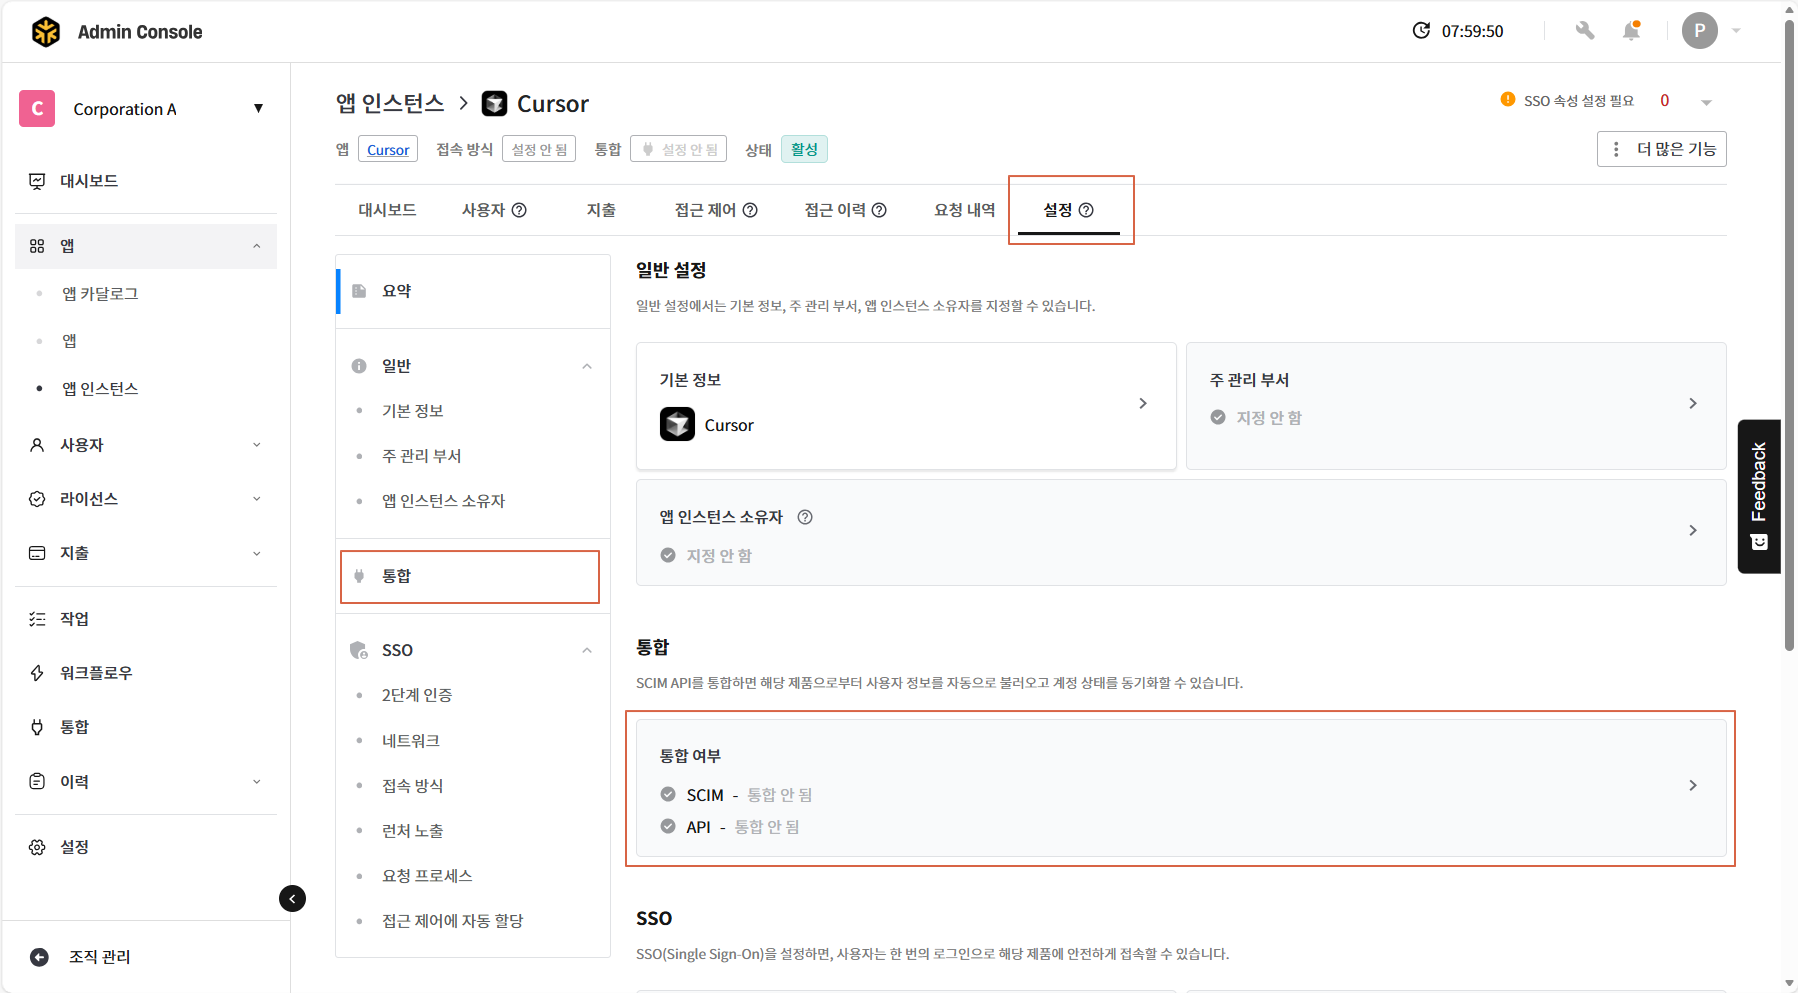The height and width of the screenshot is (993, 1798).
Task: Click the Cursor app link
Action: coord(388,150)
